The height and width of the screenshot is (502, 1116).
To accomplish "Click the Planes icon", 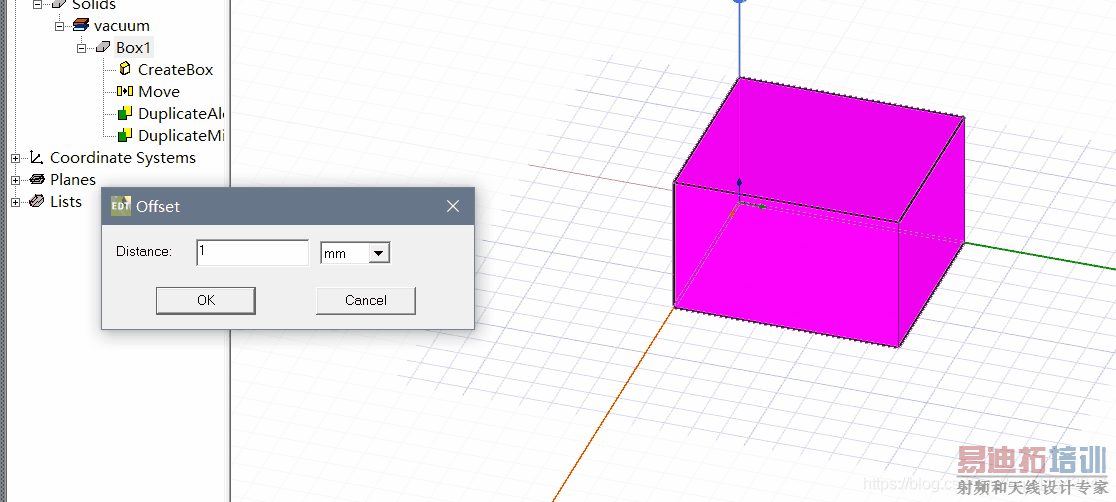I will [x=37, y=179].
